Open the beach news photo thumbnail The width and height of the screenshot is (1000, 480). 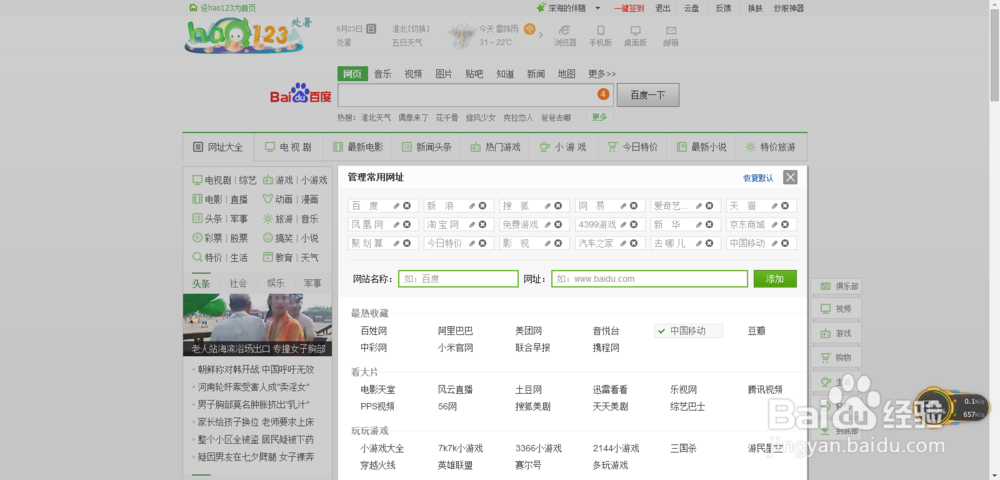pos(257,324)
